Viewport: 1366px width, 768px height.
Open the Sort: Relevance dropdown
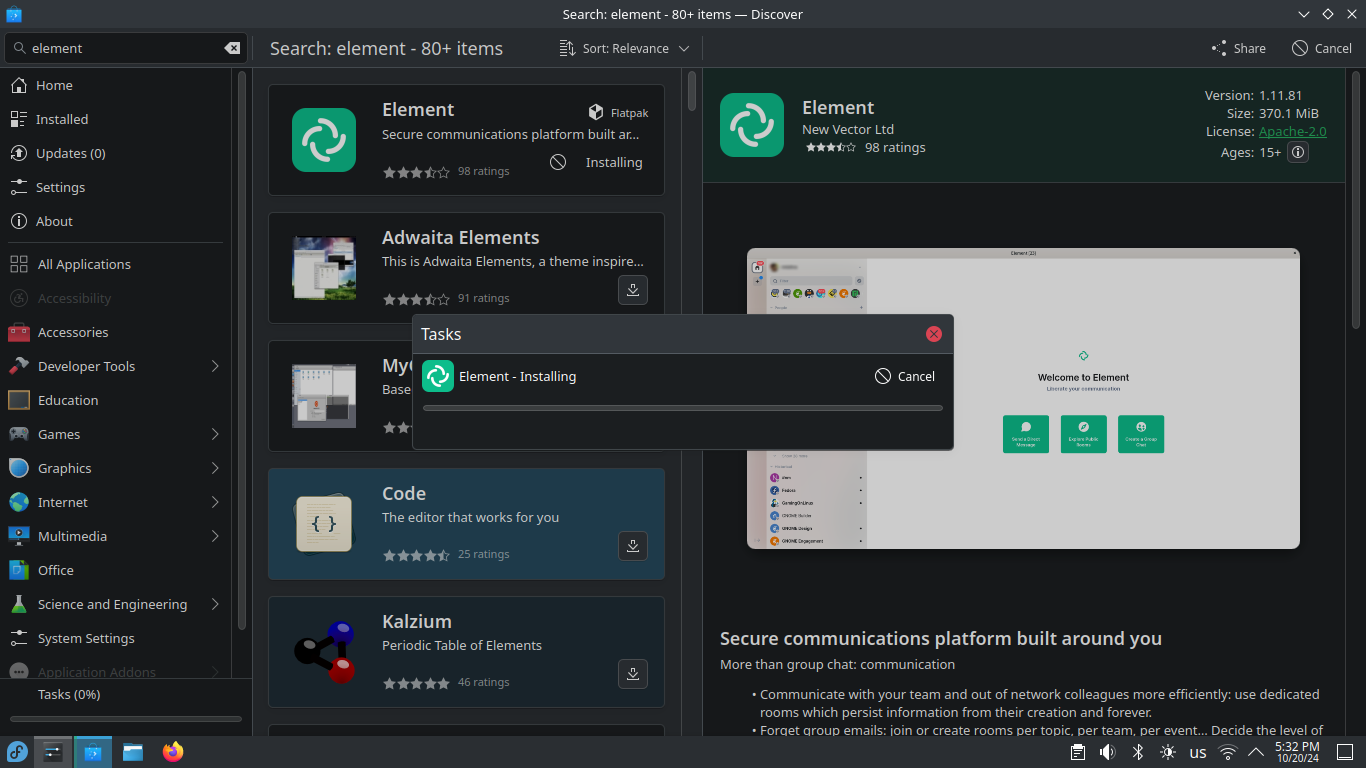click(x=625, y=48)
